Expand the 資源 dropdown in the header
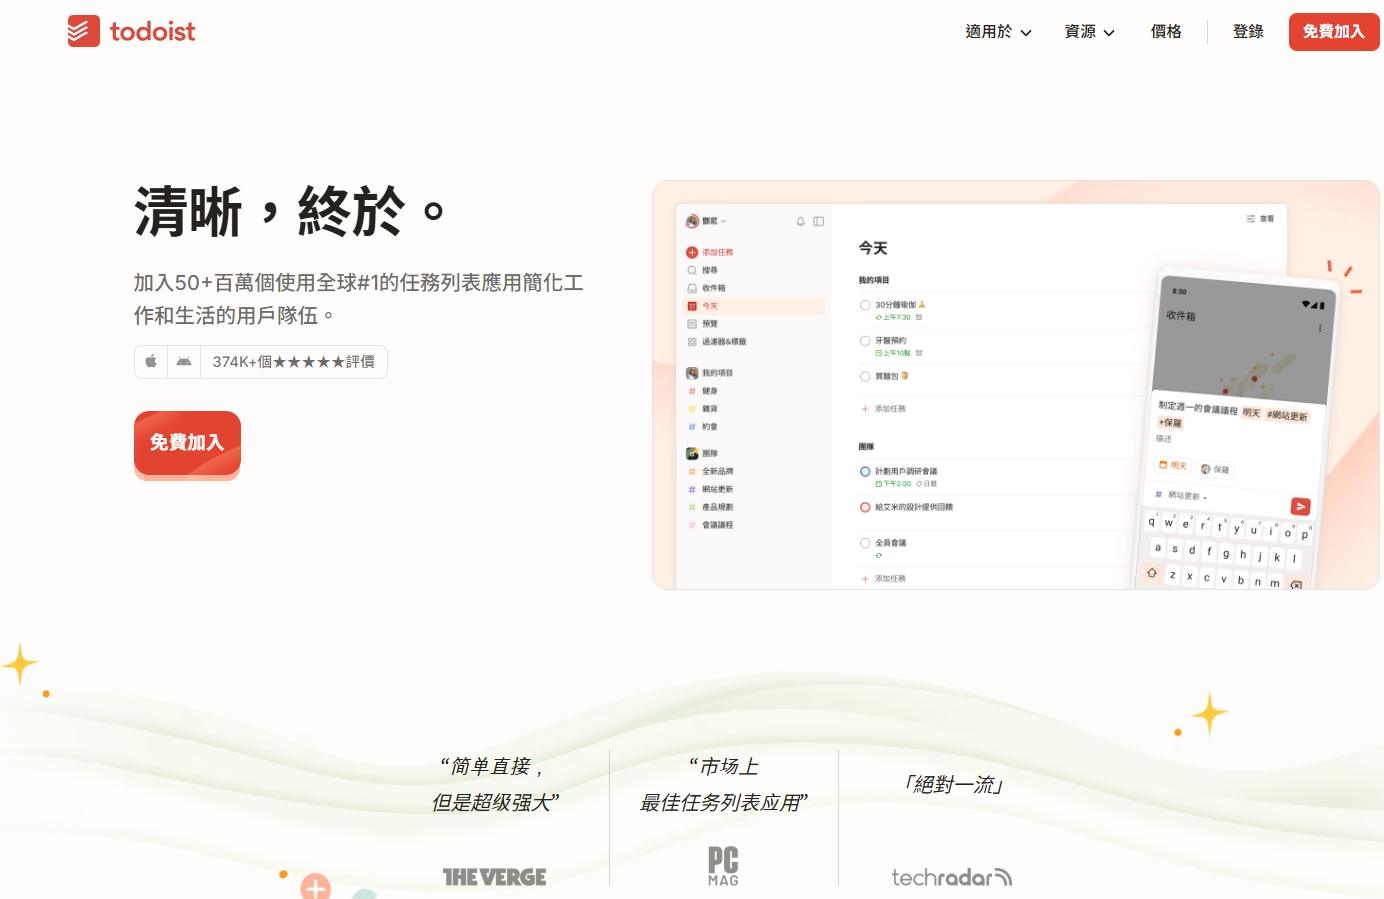The height and width of the screenshot is (899, 1384). pyautogui.click(x=1089, y=32)
